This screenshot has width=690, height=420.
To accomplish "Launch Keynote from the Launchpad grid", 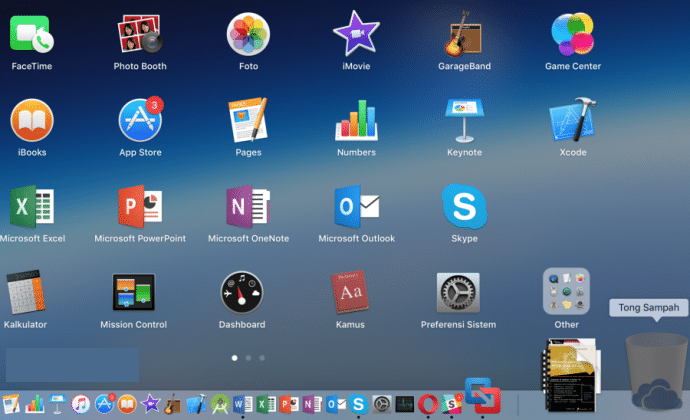I will pos(464,121).
